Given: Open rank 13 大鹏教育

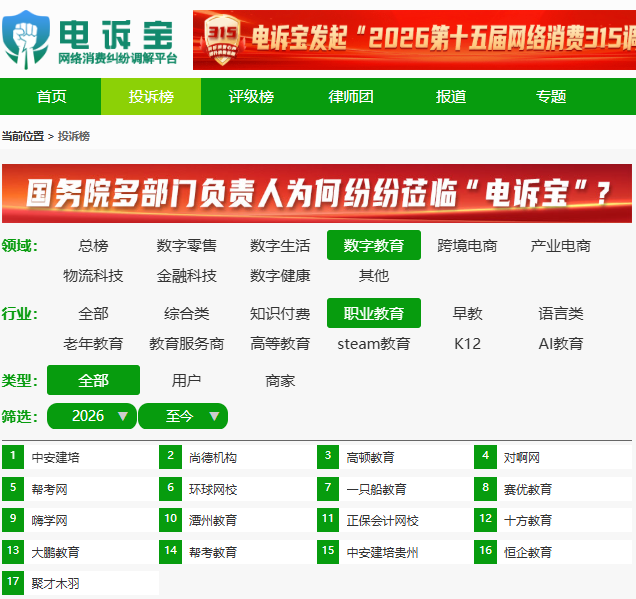Looking at the screenshot, I should (56, 552).
